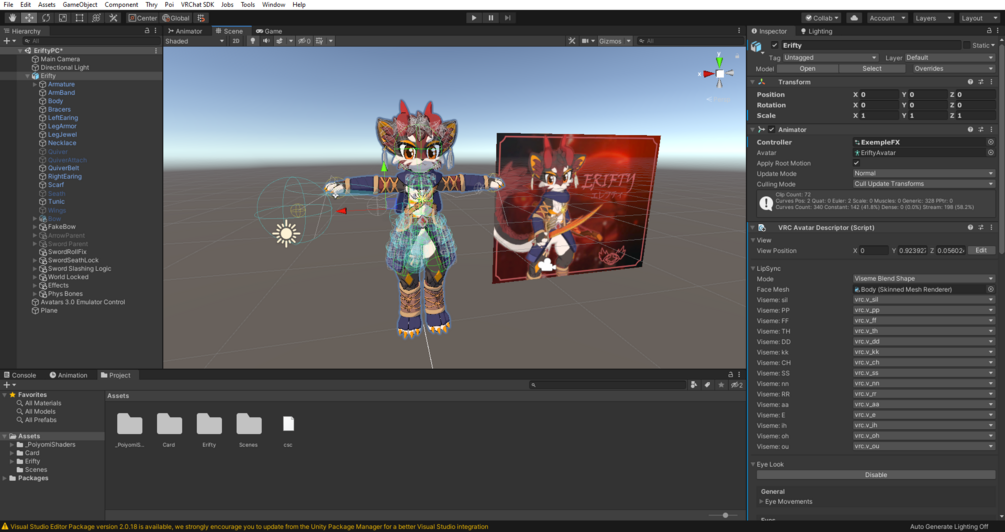The height and width of the screenshot is (532, 1005).
Task: Open the Shaded draw mode dropdown
Action: click(195, 41)
